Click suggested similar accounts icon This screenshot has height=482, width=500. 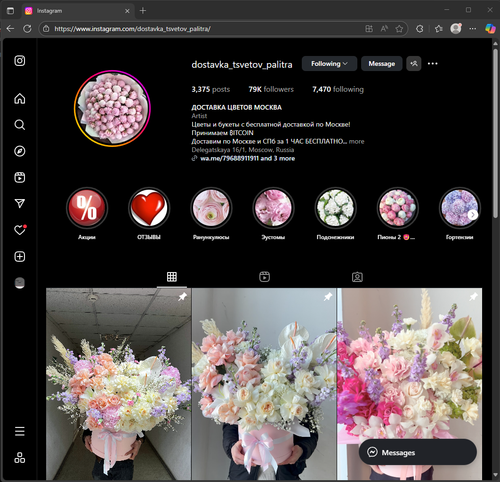tap(414, 64)
